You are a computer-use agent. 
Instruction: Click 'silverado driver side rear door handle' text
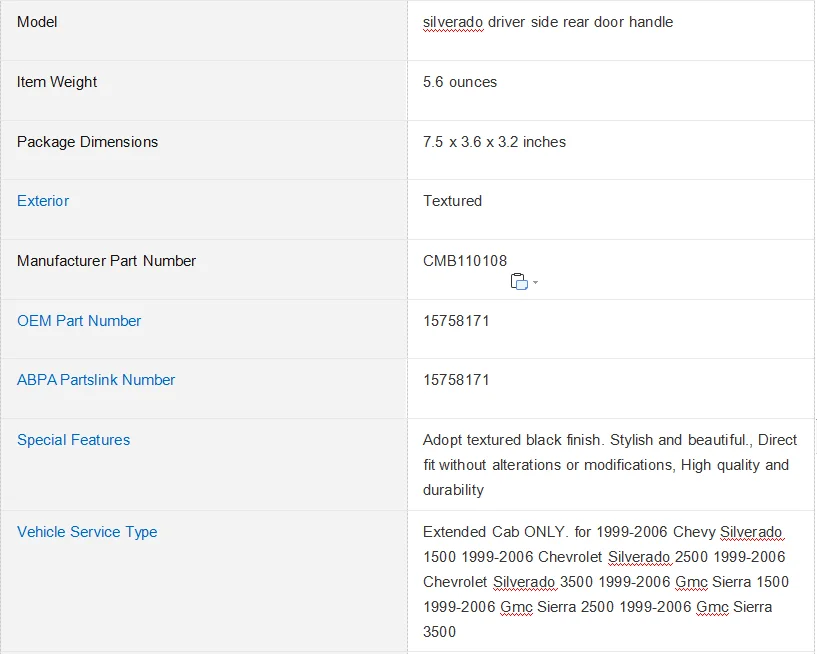(548, 22)
